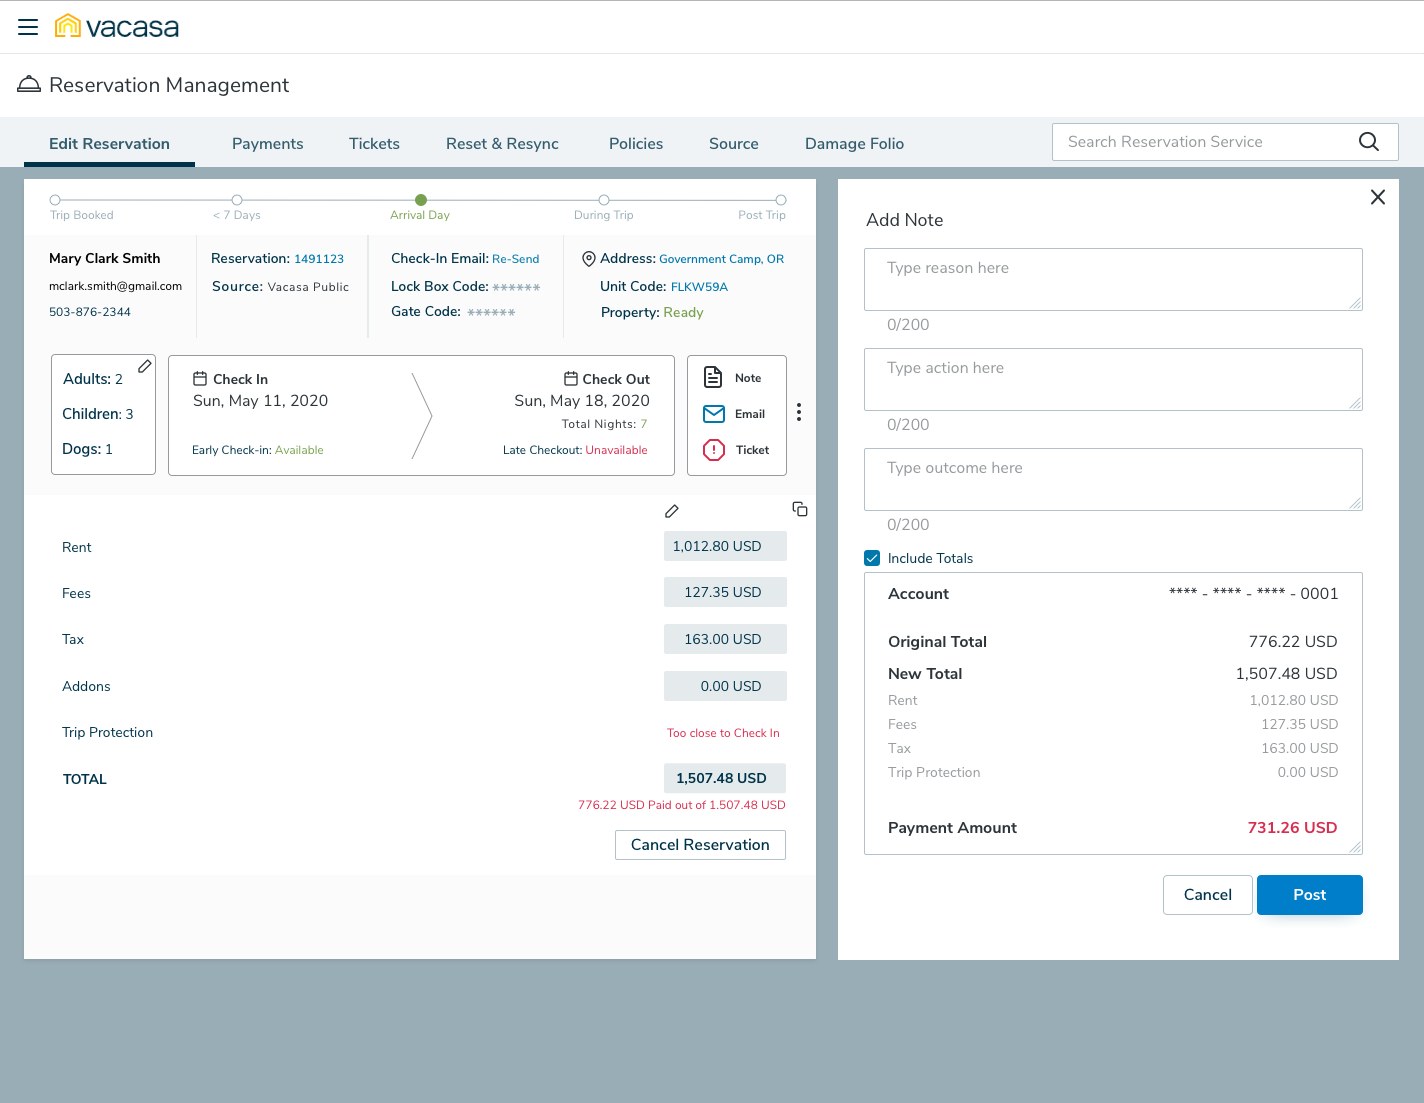Click the Type reason here textbox

click(x=1113, y=279)
